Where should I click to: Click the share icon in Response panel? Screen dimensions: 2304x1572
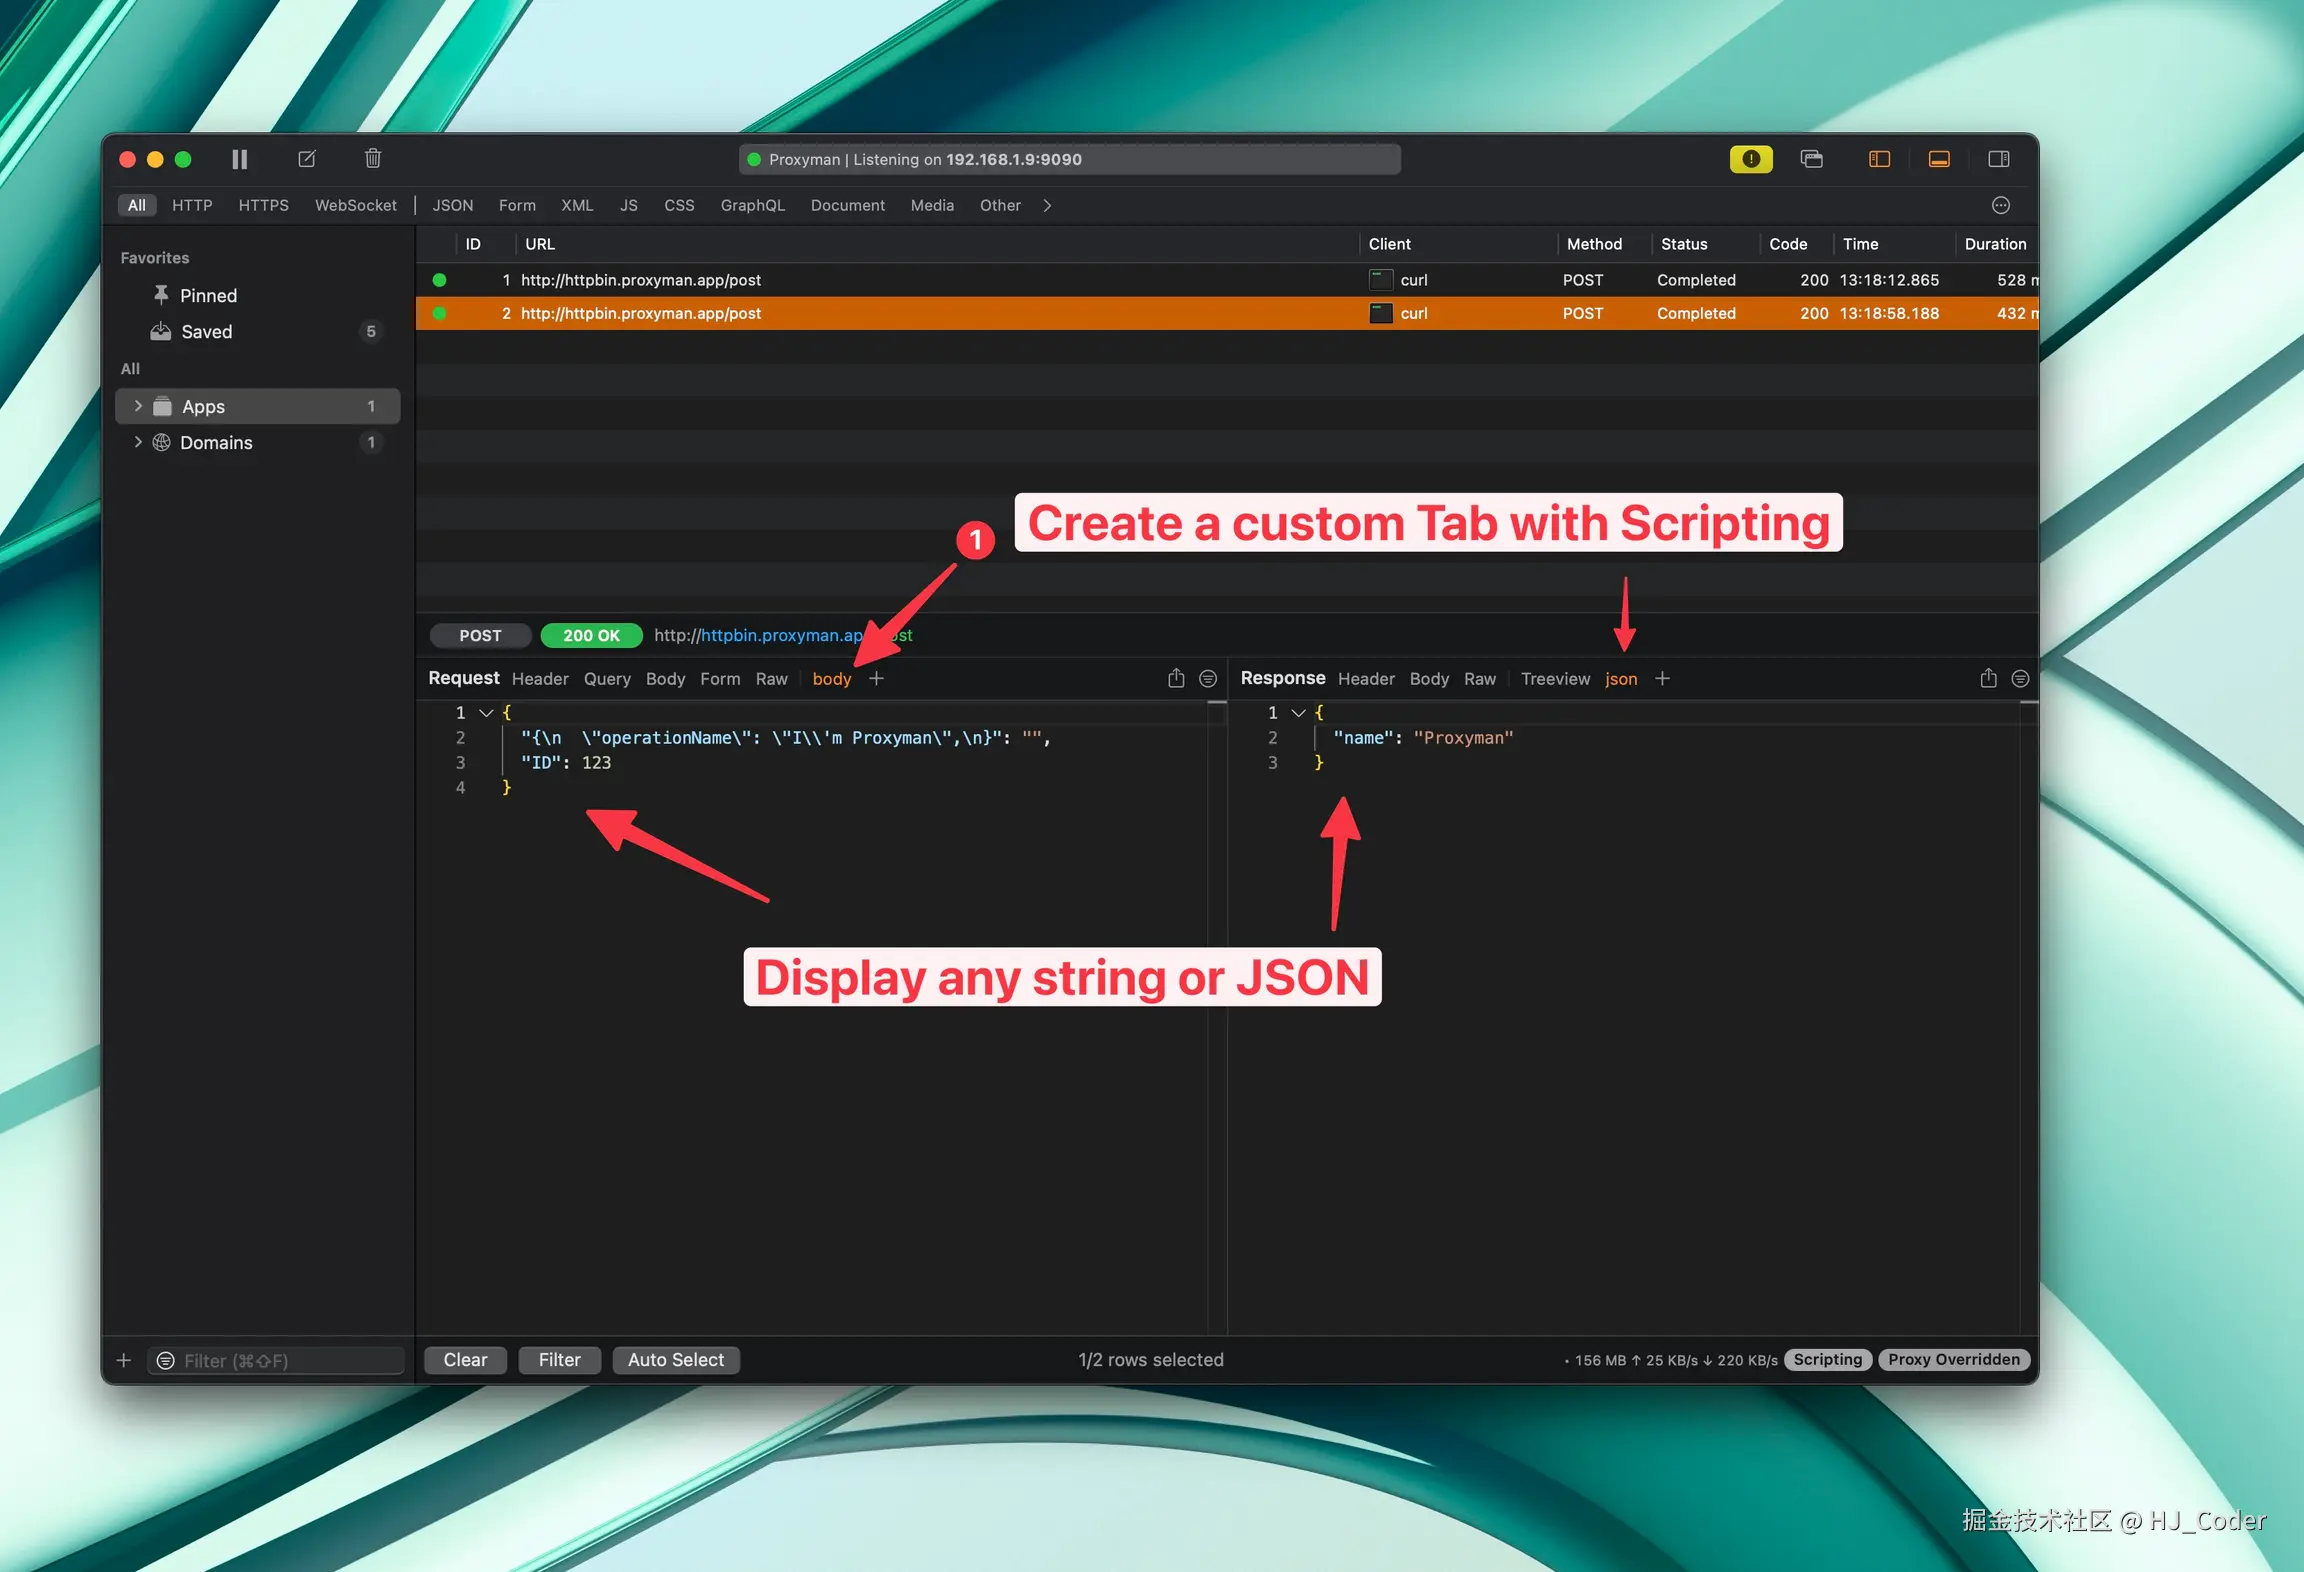click(1988, 679)
